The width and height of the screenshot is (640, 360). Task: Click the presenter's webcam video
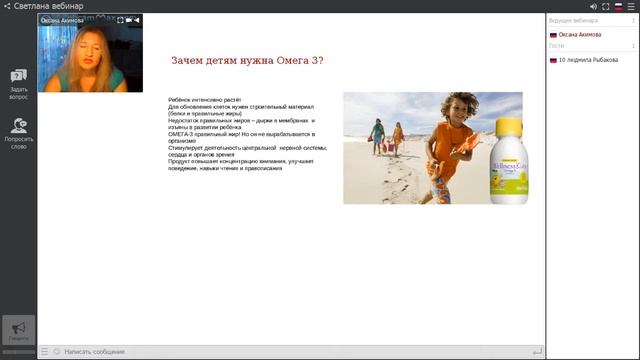(x=90, y=53)
